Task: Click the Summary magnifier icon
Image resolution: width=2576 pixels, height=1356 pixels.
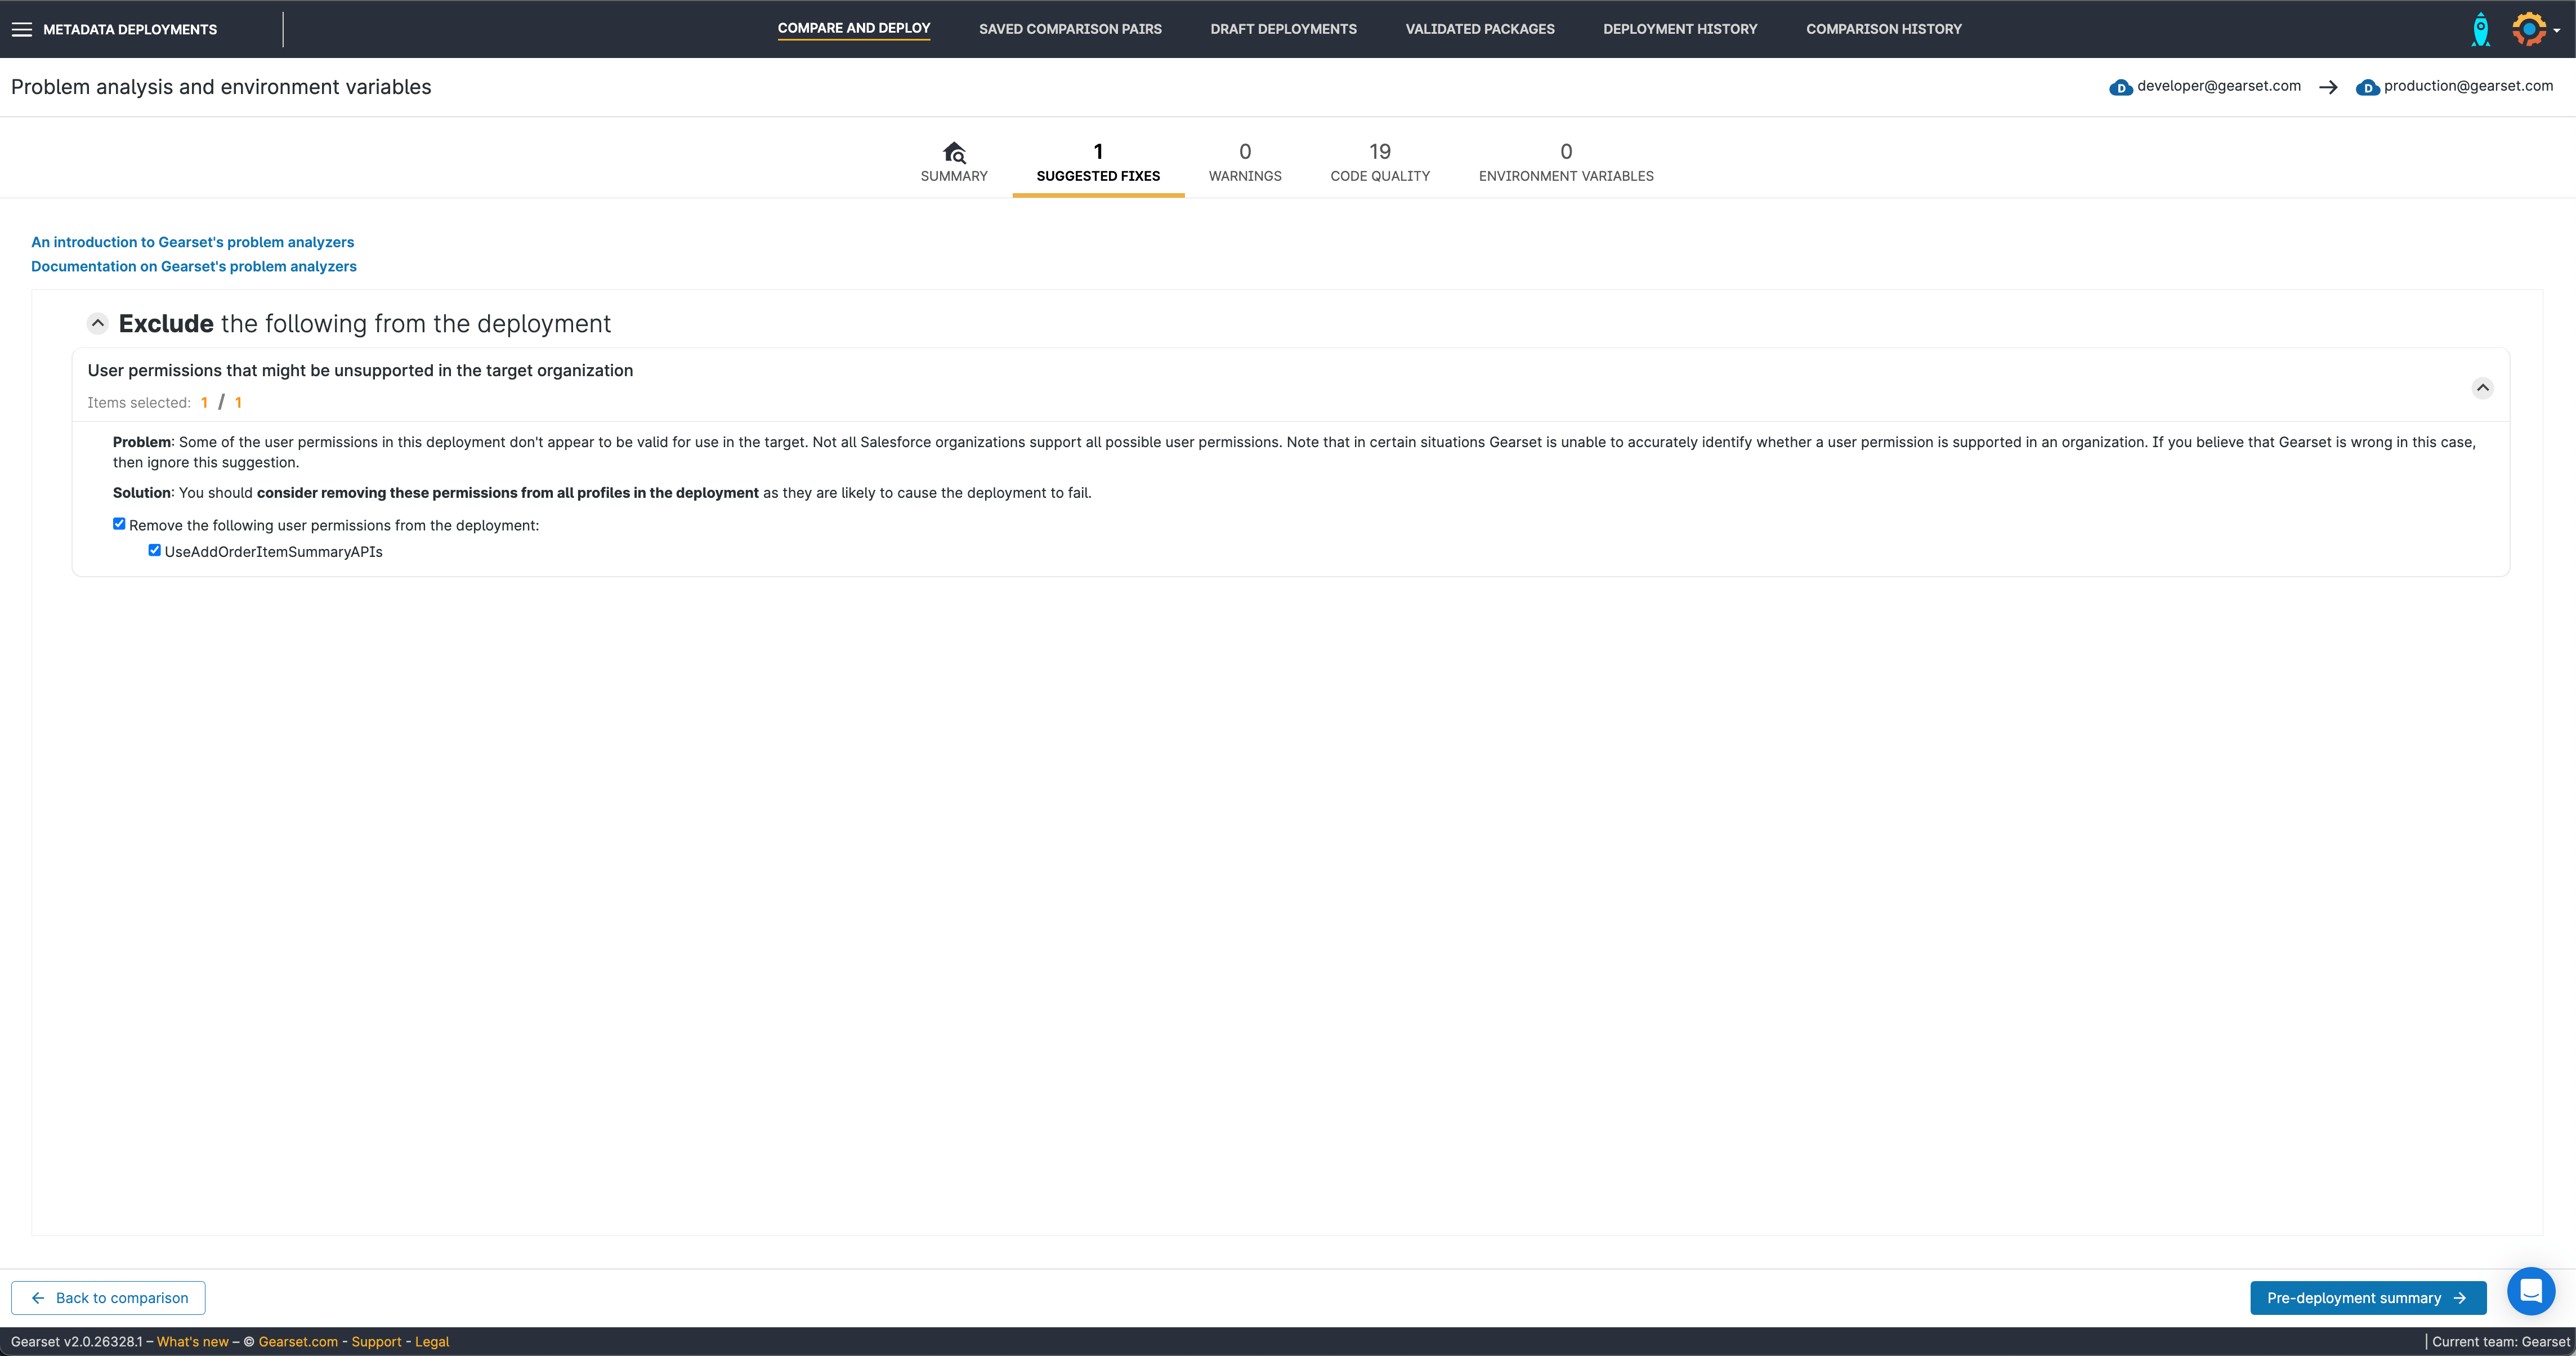Action: (954, 152)
